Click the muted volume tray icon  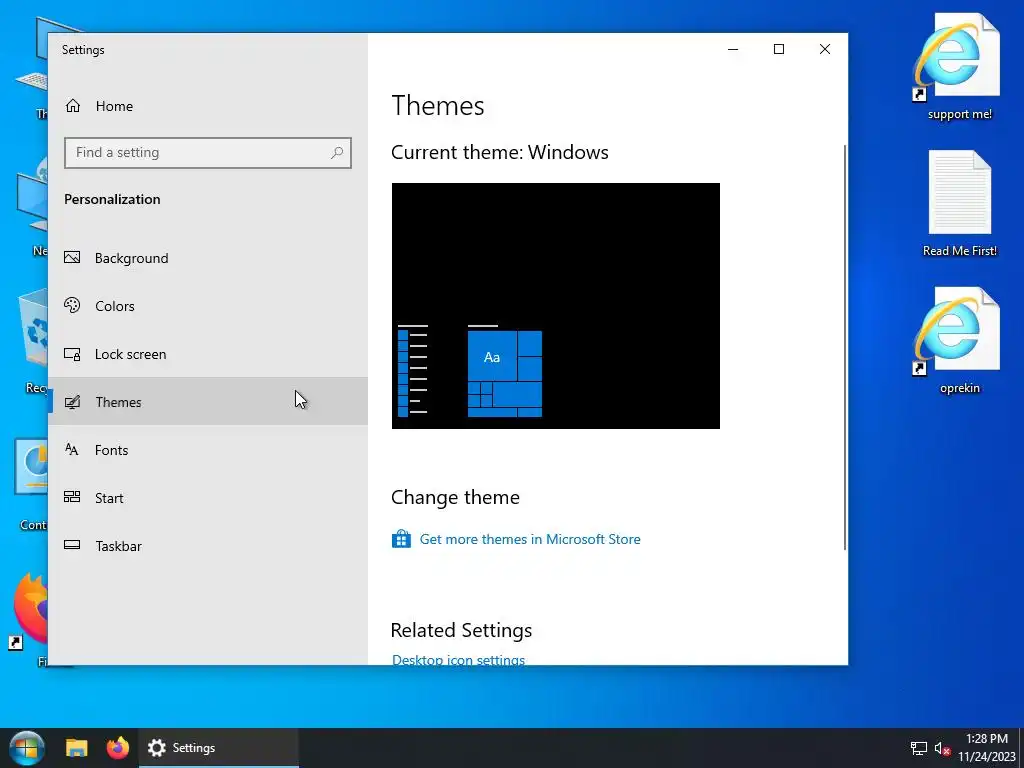pos(942,748)
